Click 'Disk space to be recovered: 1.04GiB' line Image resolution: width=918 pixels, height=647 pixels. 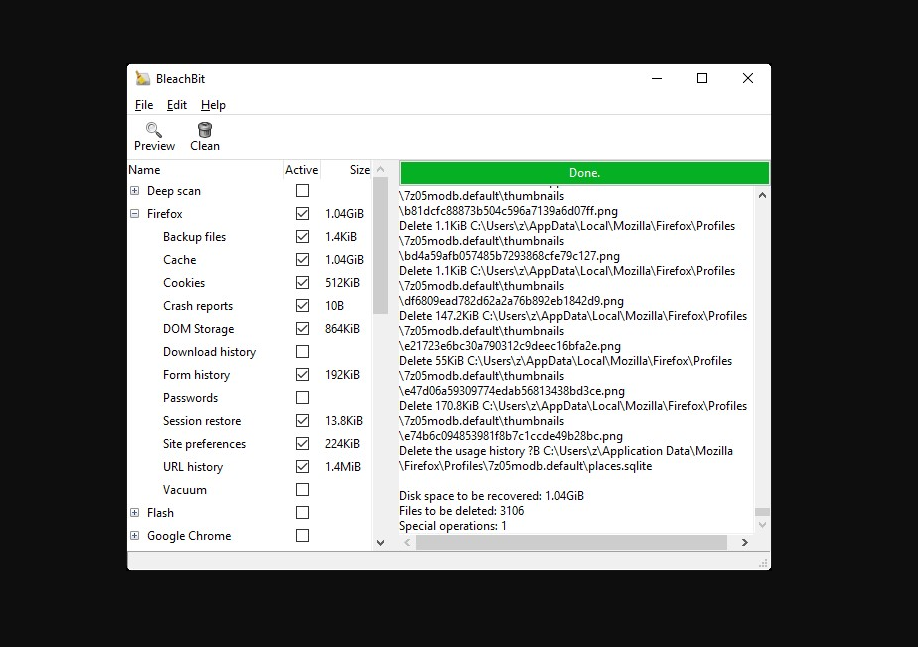click(x=491, y=495)
